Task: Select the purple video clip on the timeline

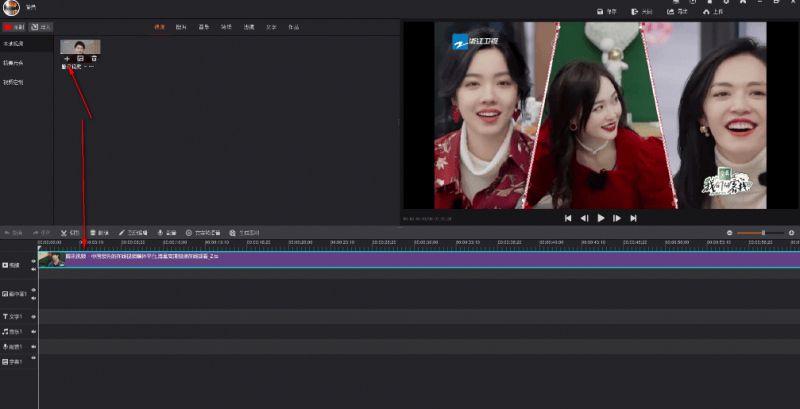Action: [x=400, y=258]
